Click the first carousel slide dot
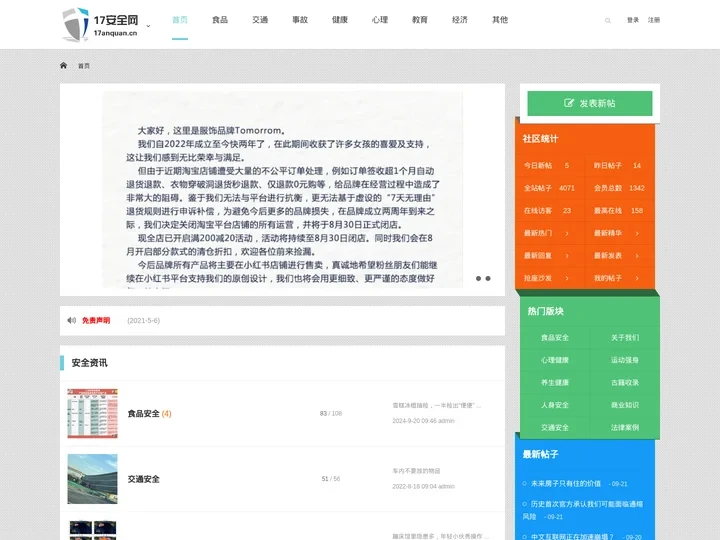Screen dimensions: 720x540 click(478, 278)
